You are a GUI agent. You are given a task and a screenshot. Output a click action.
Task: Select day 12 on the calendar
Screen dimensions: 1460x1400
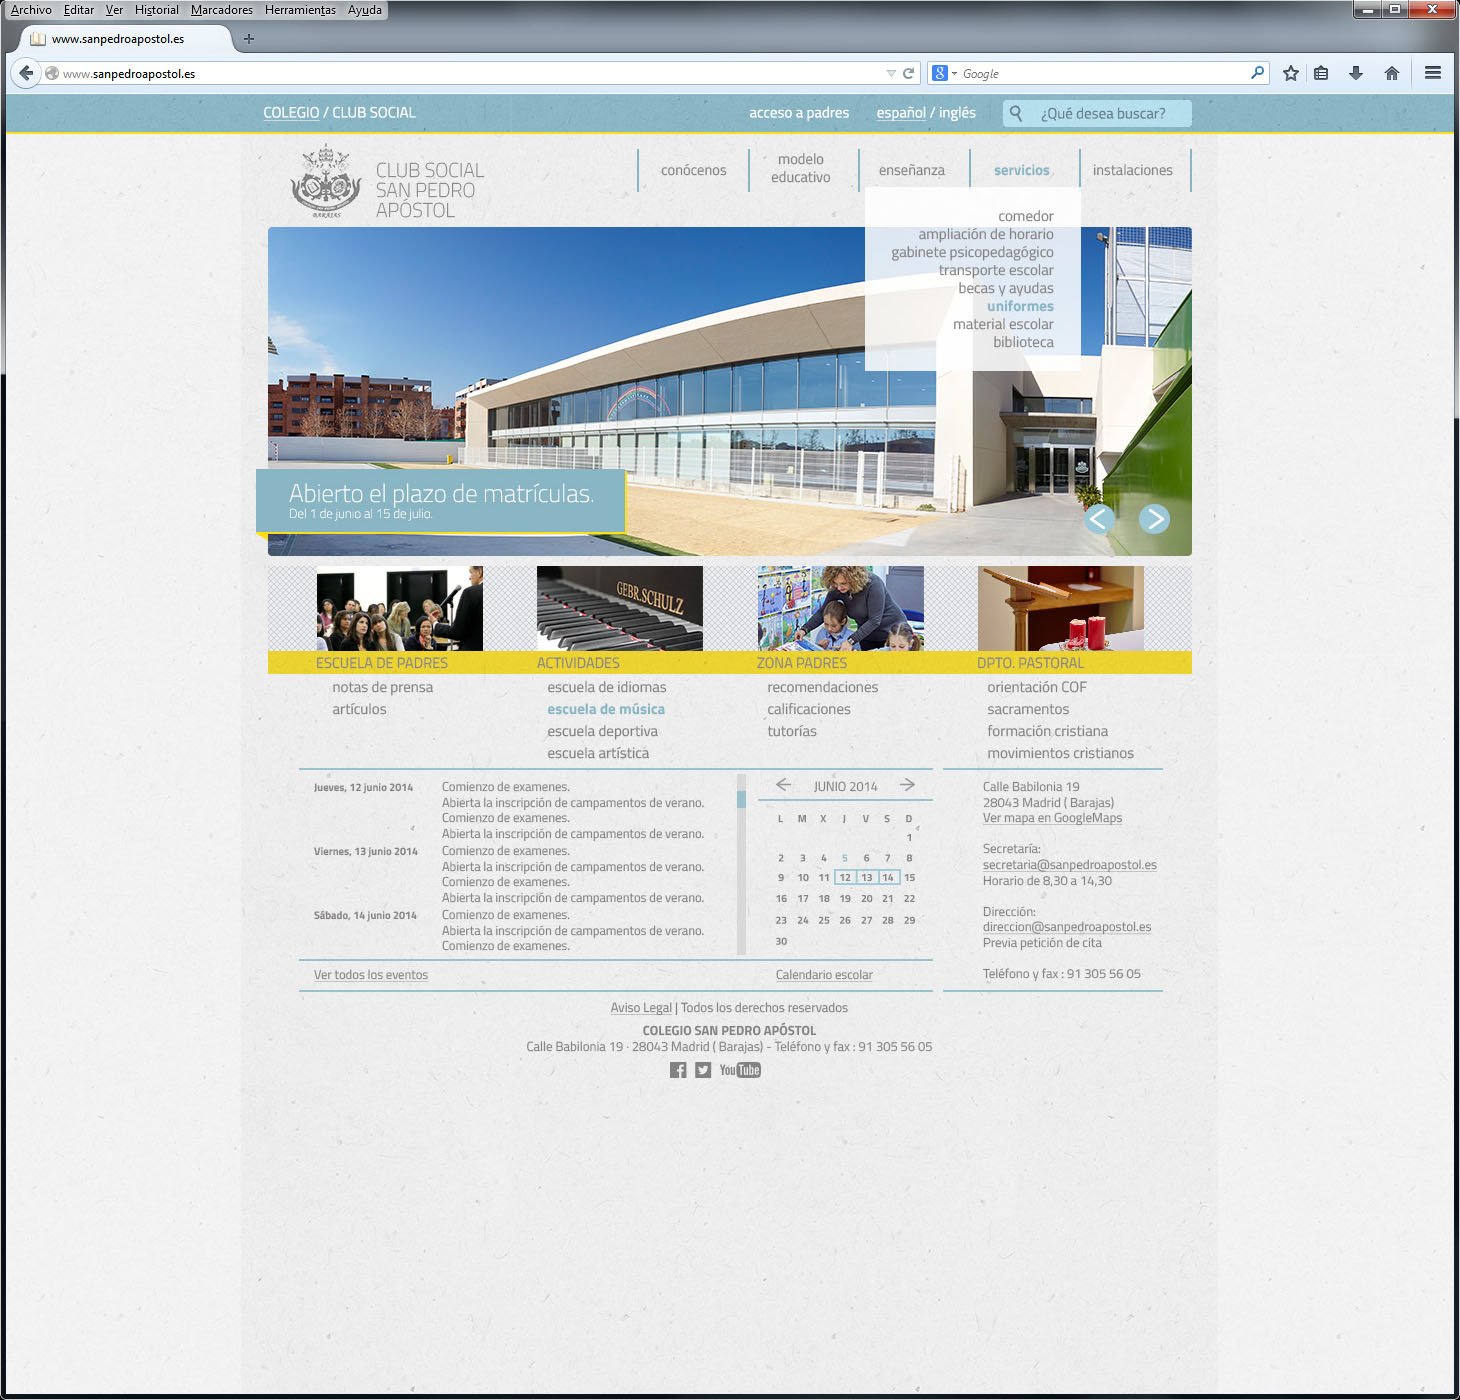tap(845, 877)
